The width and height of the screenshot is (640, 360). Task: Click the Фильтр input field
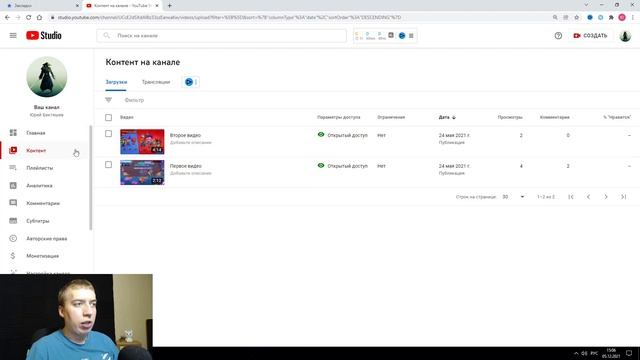pos(134,100)
